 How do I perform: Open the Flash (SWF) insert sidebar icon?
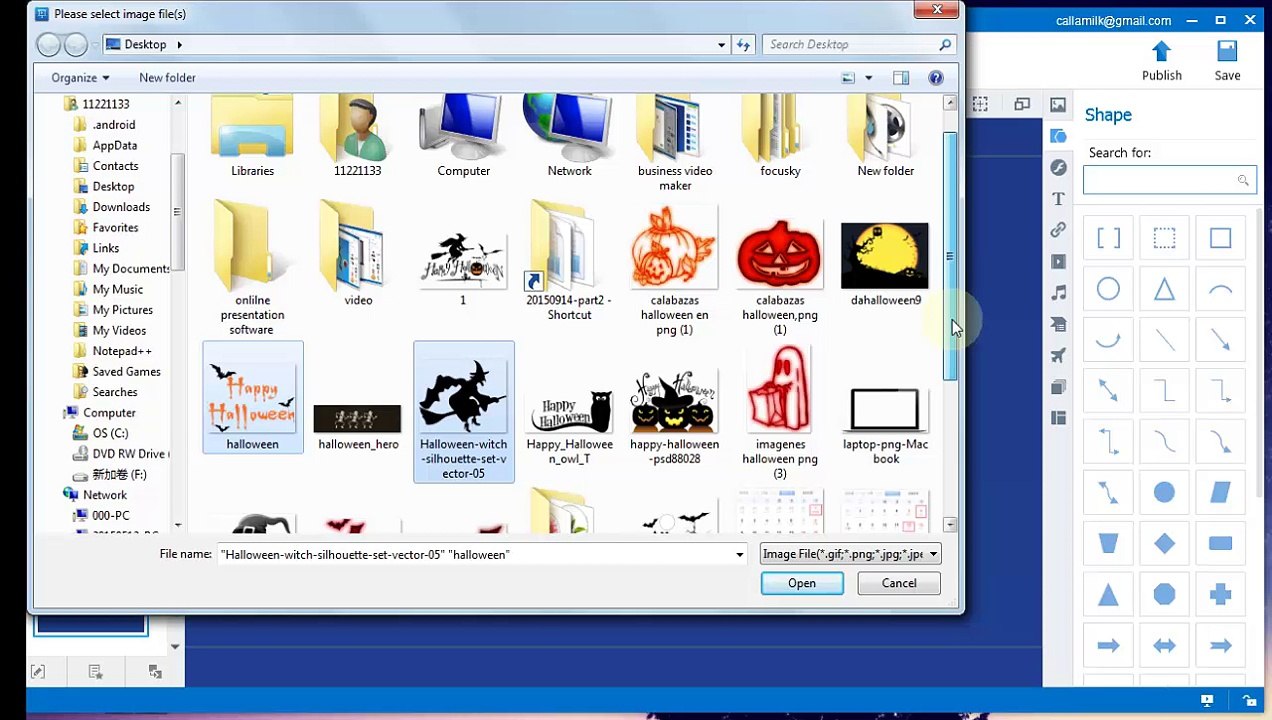(x=1058, y=167)
